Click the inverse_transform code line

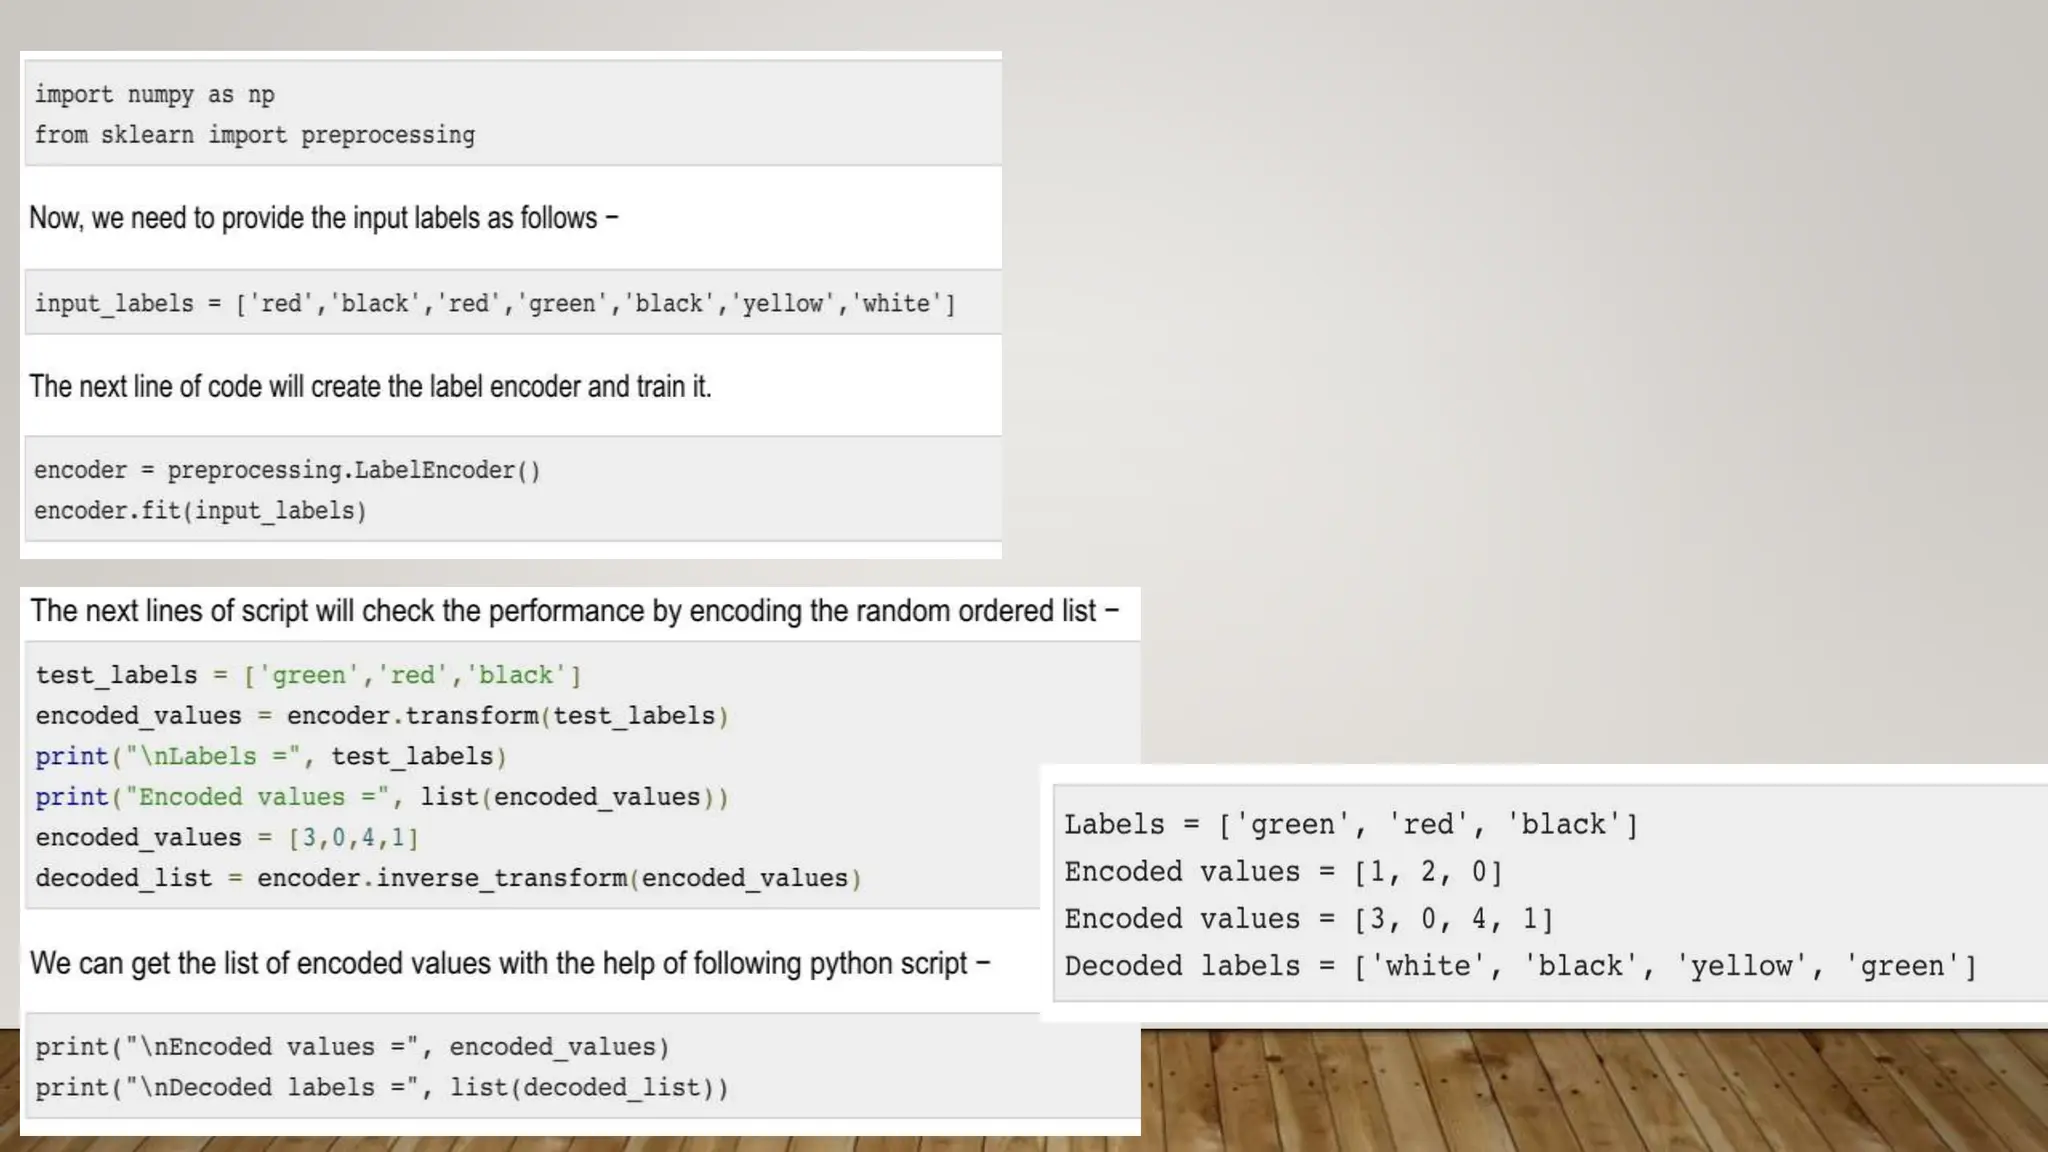pos(448,878)
